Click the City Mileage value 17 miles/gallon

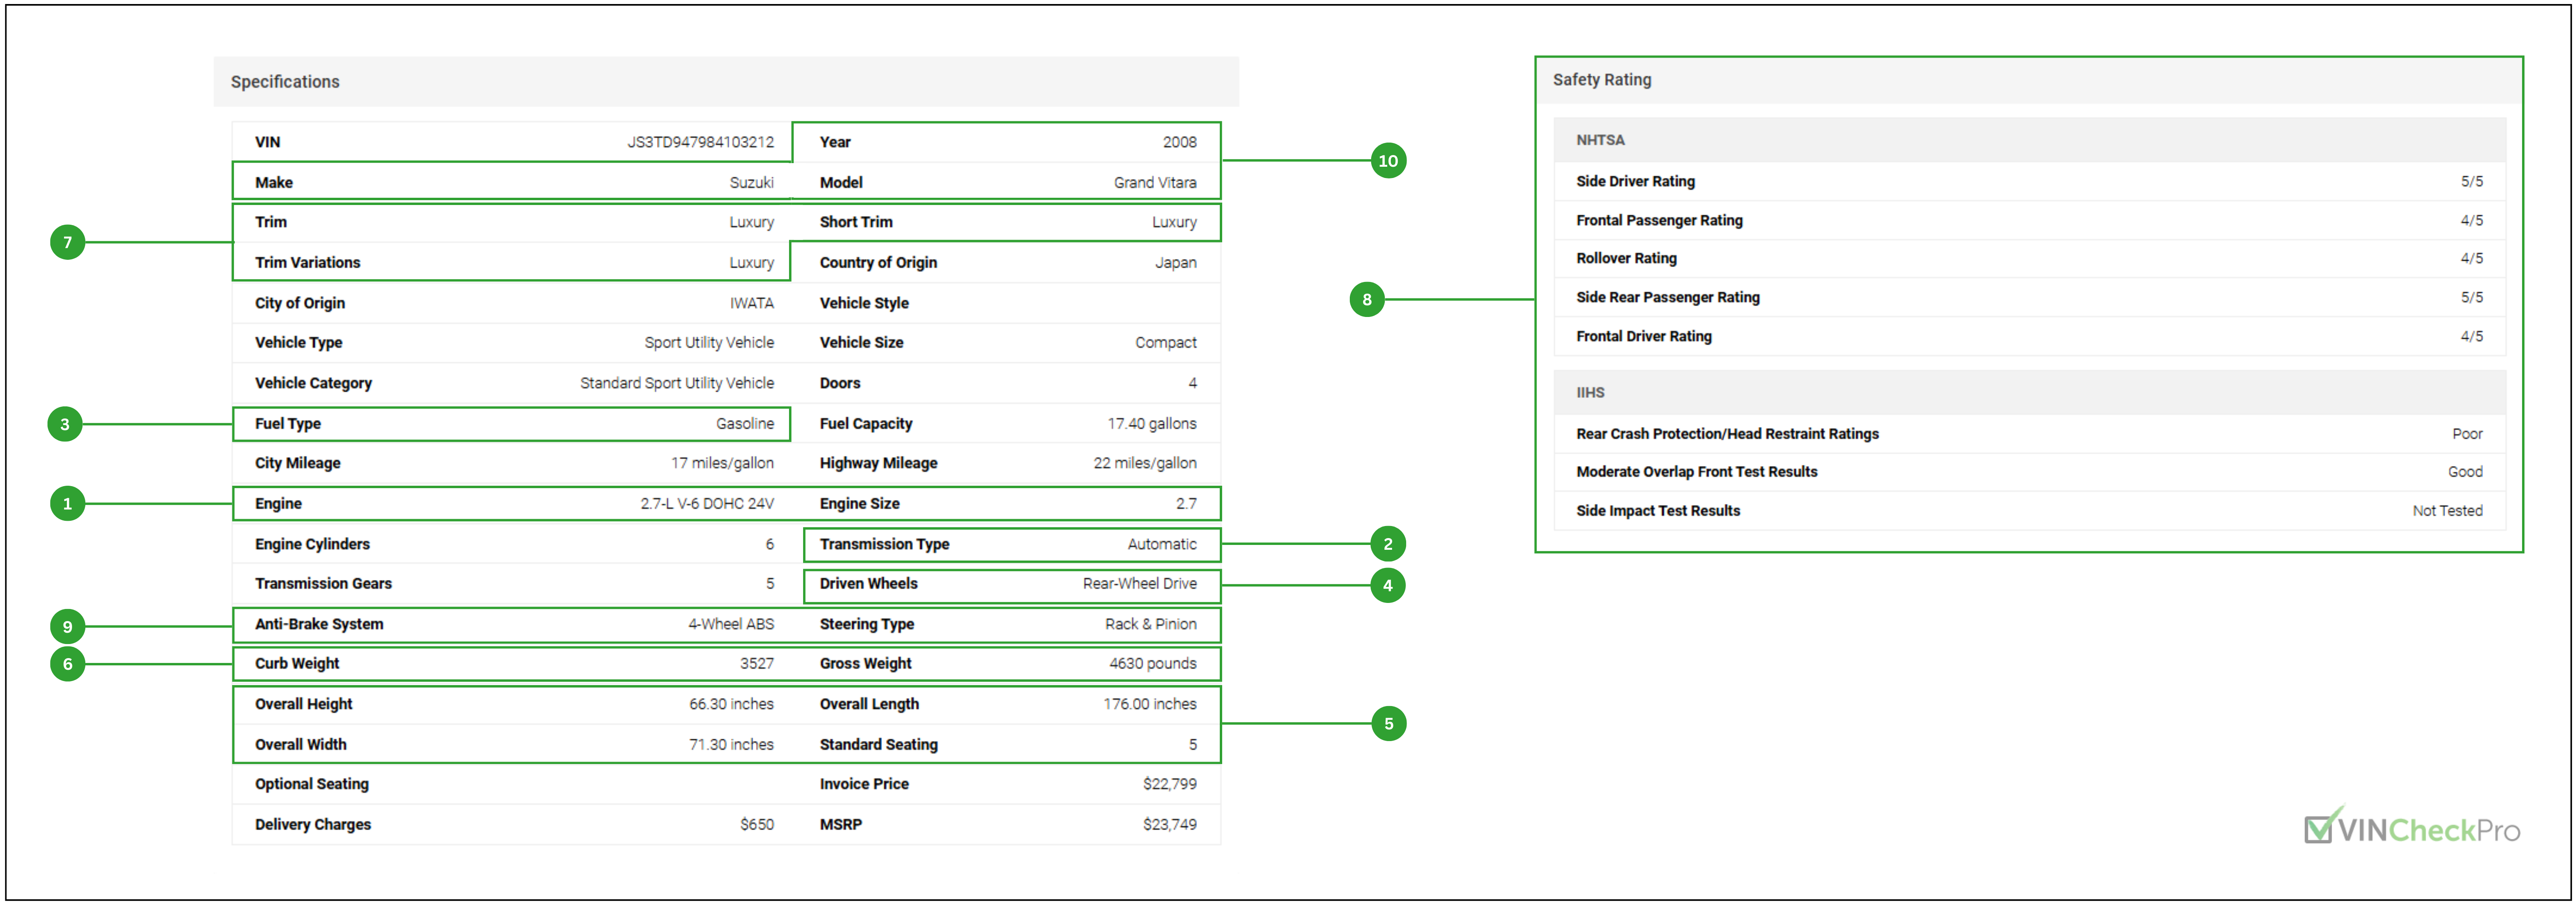point(722,463)
